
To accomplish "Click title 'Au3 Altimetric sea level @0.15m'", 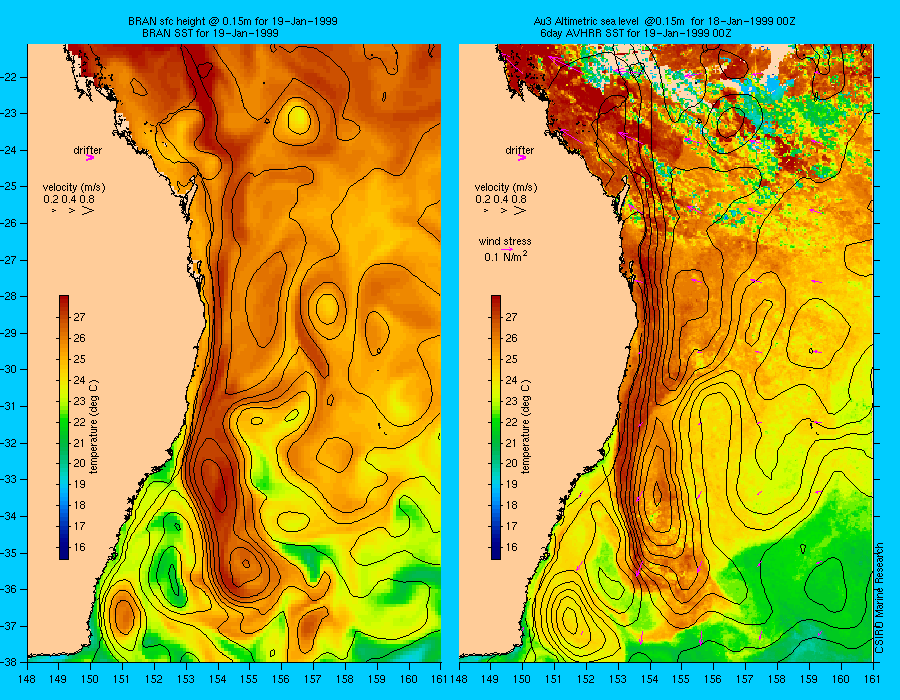I will [x=610, y=21].
